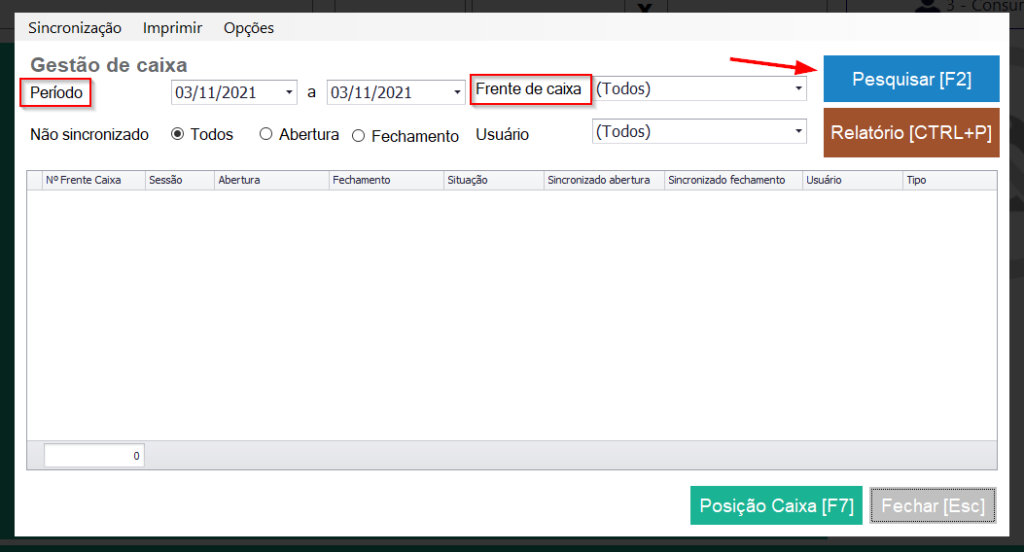Click the Período label
This screenshot has height=552, width=1024.
[56, 93]
